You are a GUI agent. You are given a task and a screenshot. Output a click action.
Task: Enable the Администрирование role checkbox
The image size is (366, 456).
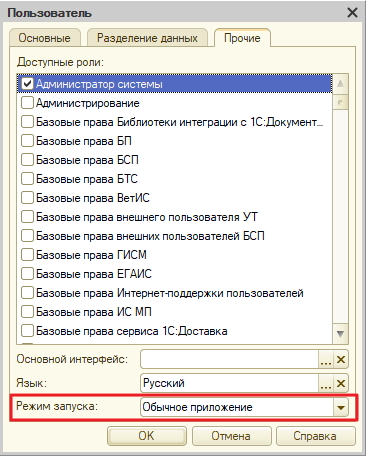tap(27, 103)
